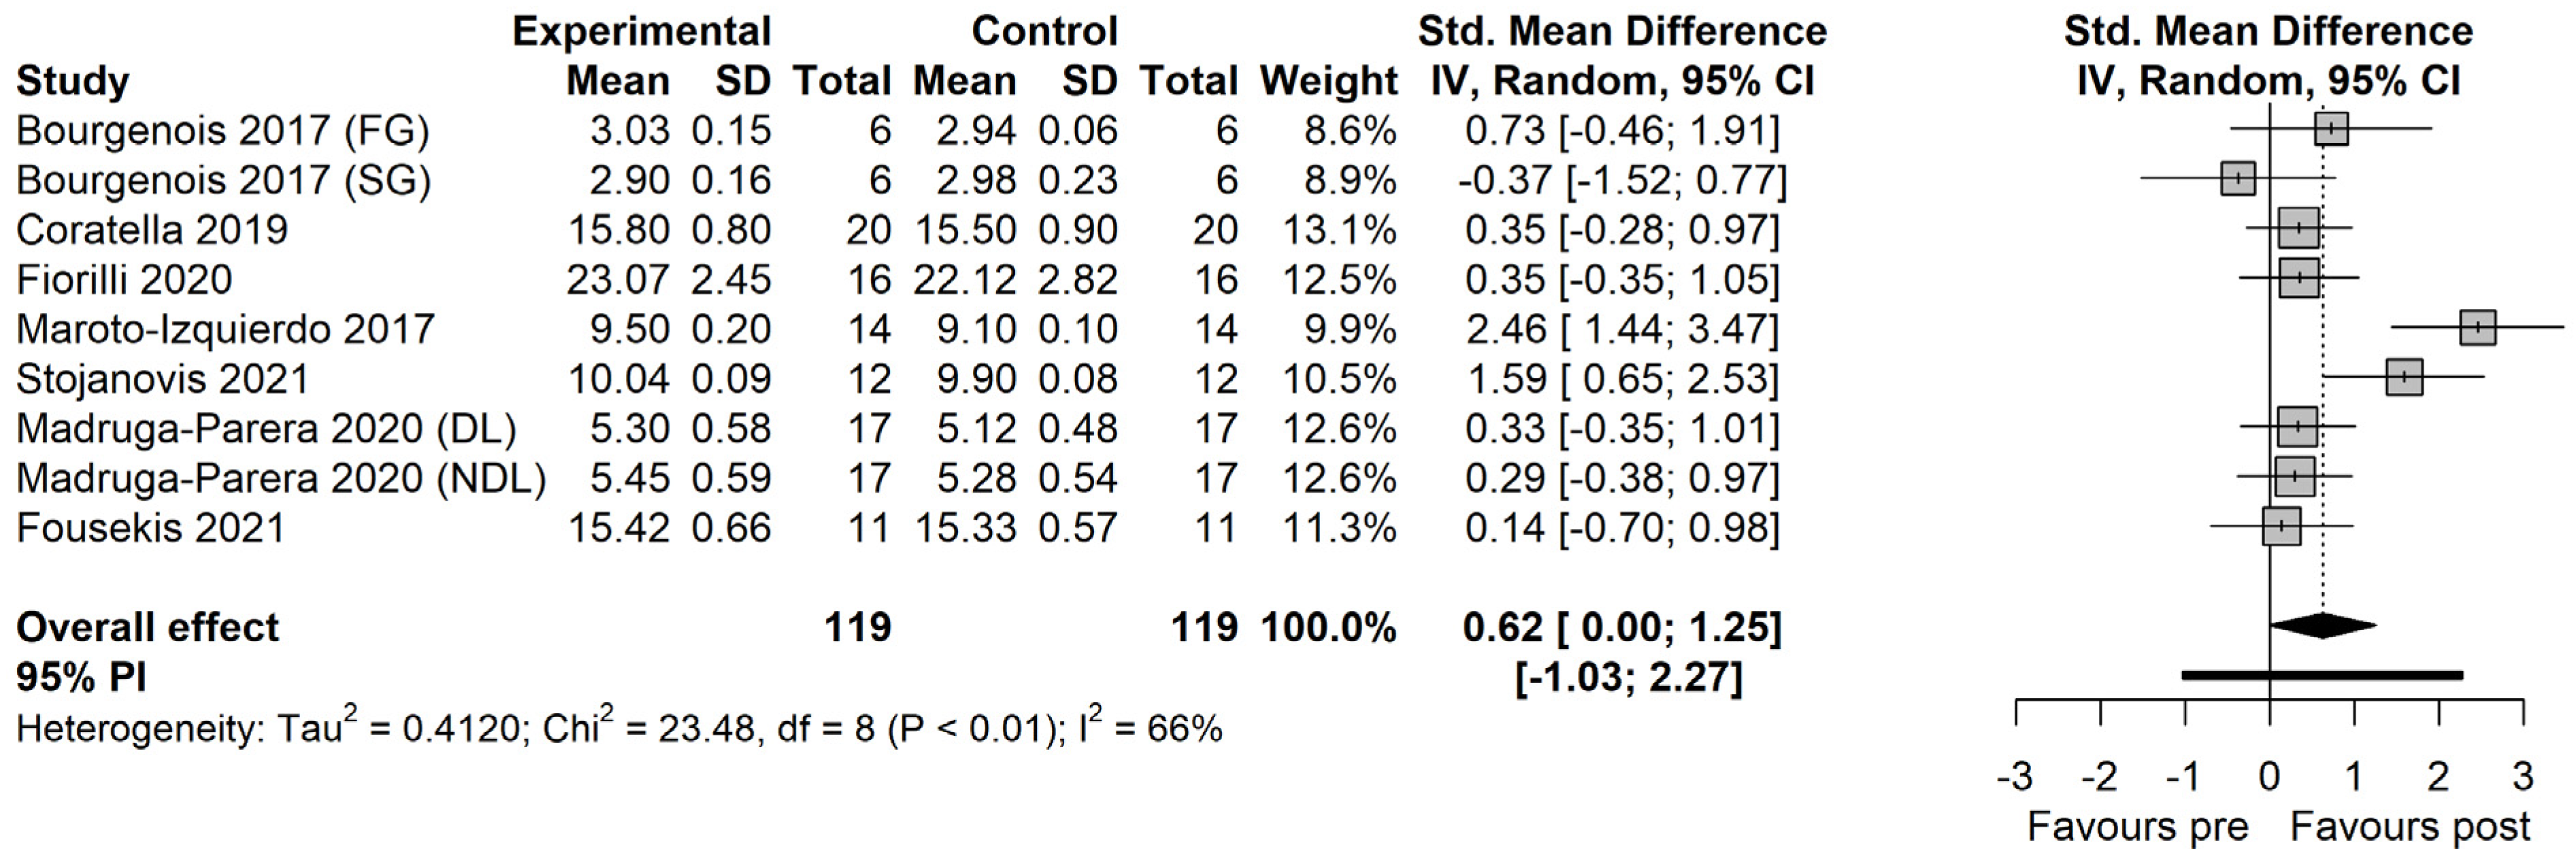Image resolution: width=2576 pixels, height=864 pixels.
Task: Click the 95% PI label
Action: 81,677
